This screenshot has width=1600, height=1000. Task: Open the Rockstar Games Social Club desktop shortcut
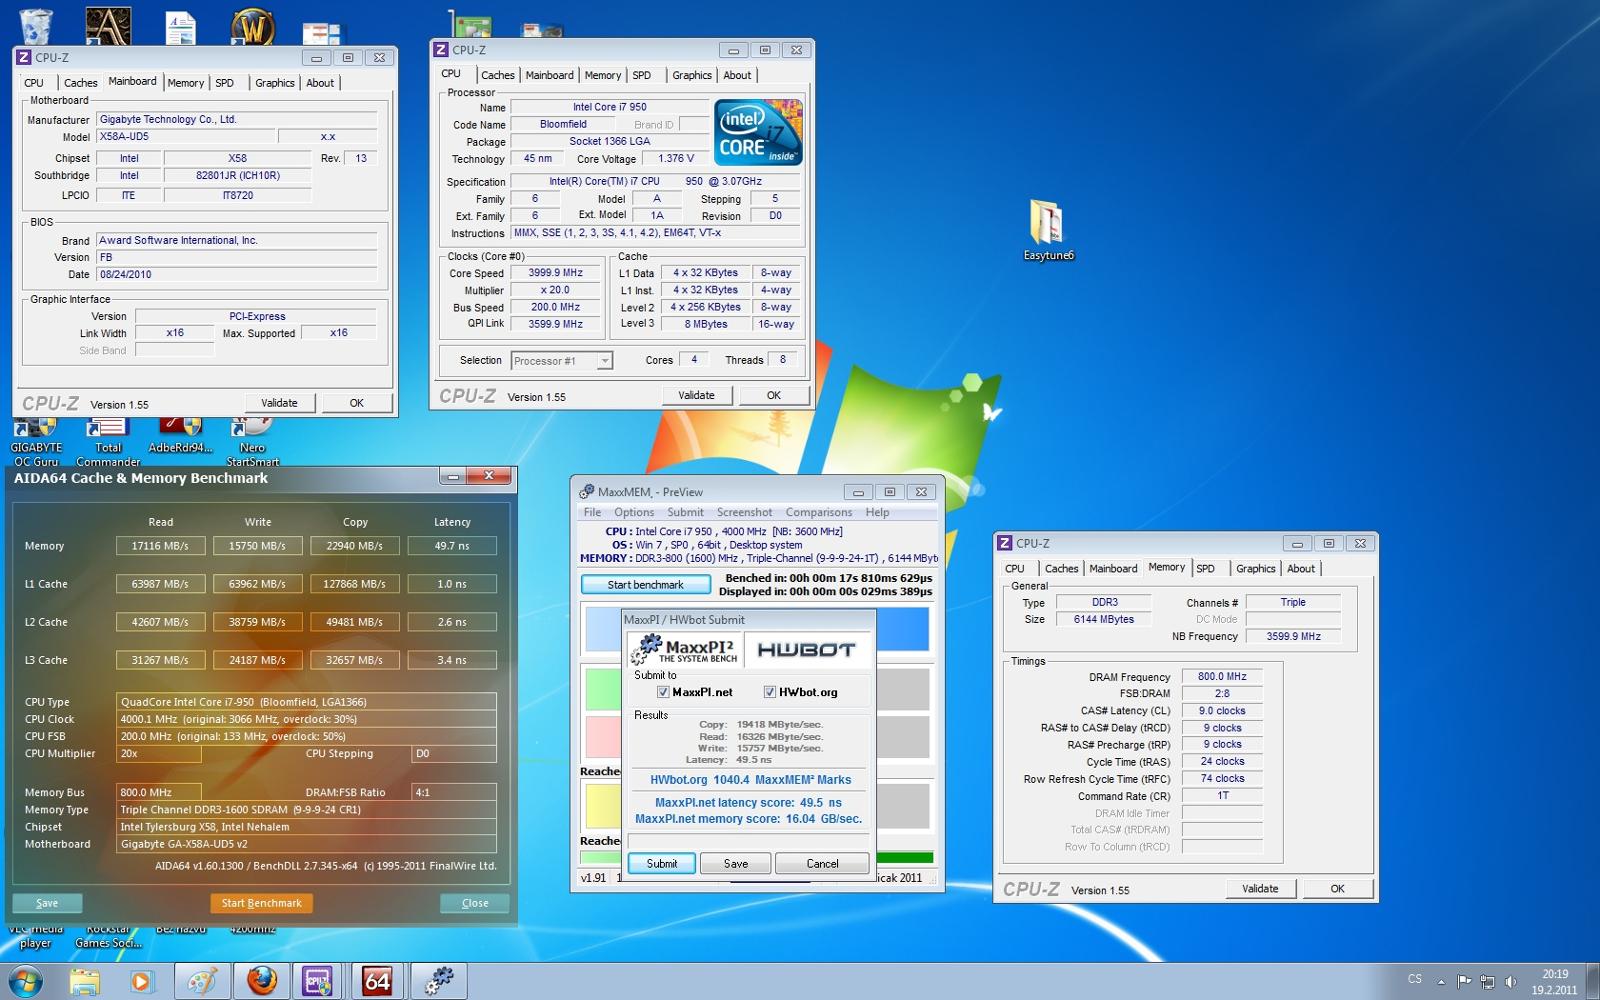pos(108,936)
